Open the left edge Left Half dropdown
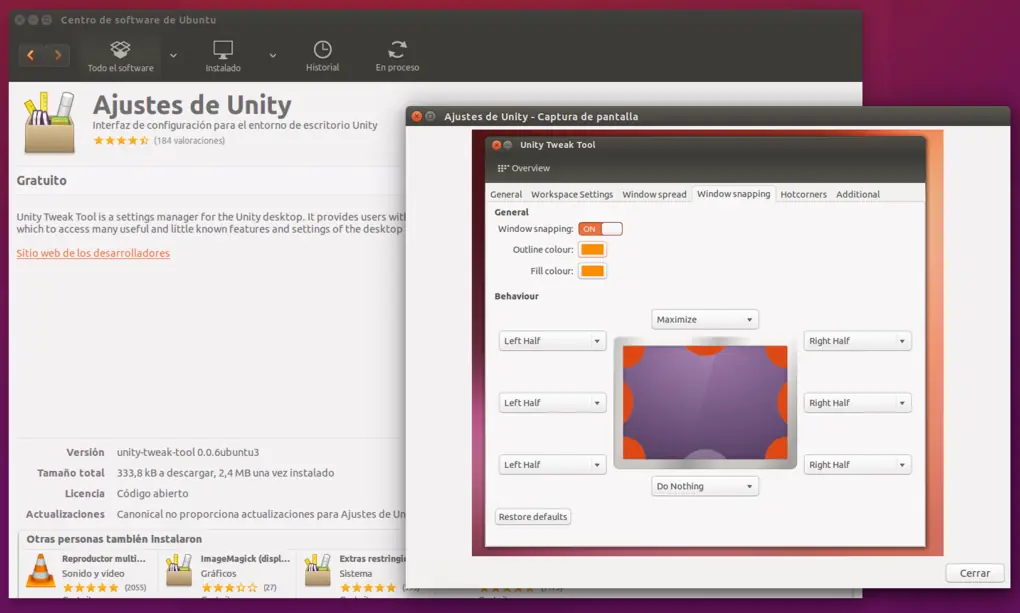 (552, 403)
